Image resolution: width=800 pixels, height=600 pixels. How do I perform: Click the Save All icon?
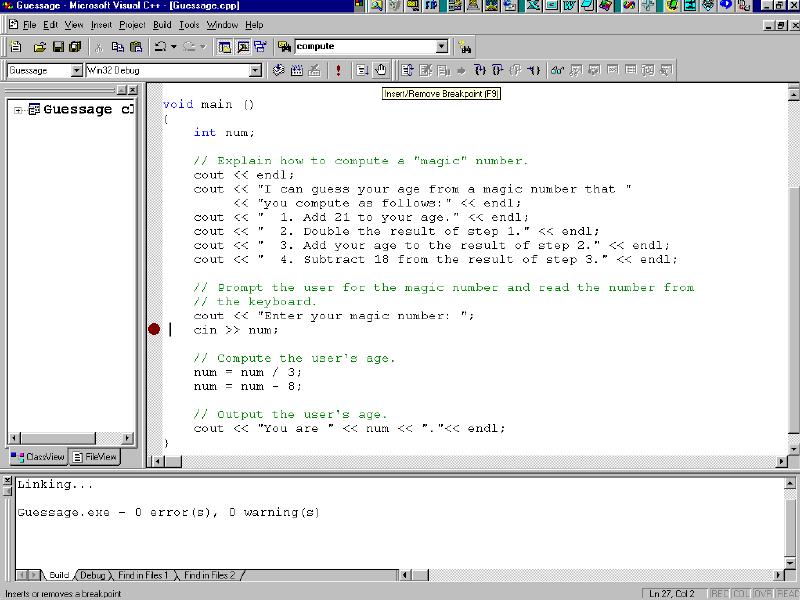[x=76, y=47]
